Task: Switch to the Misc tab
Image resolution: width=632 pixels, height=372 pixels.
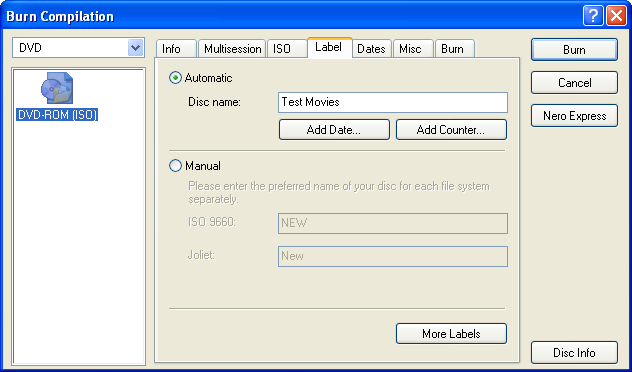Action: point(413,49)
